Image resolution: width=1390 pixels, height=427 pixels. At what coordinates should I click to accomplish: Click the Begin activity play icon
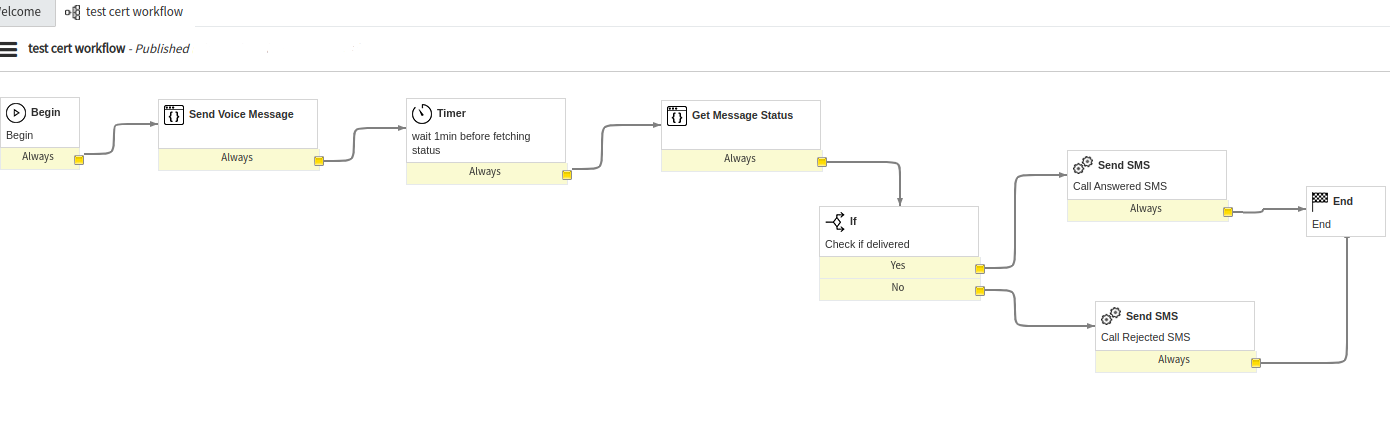click(16, 113)
